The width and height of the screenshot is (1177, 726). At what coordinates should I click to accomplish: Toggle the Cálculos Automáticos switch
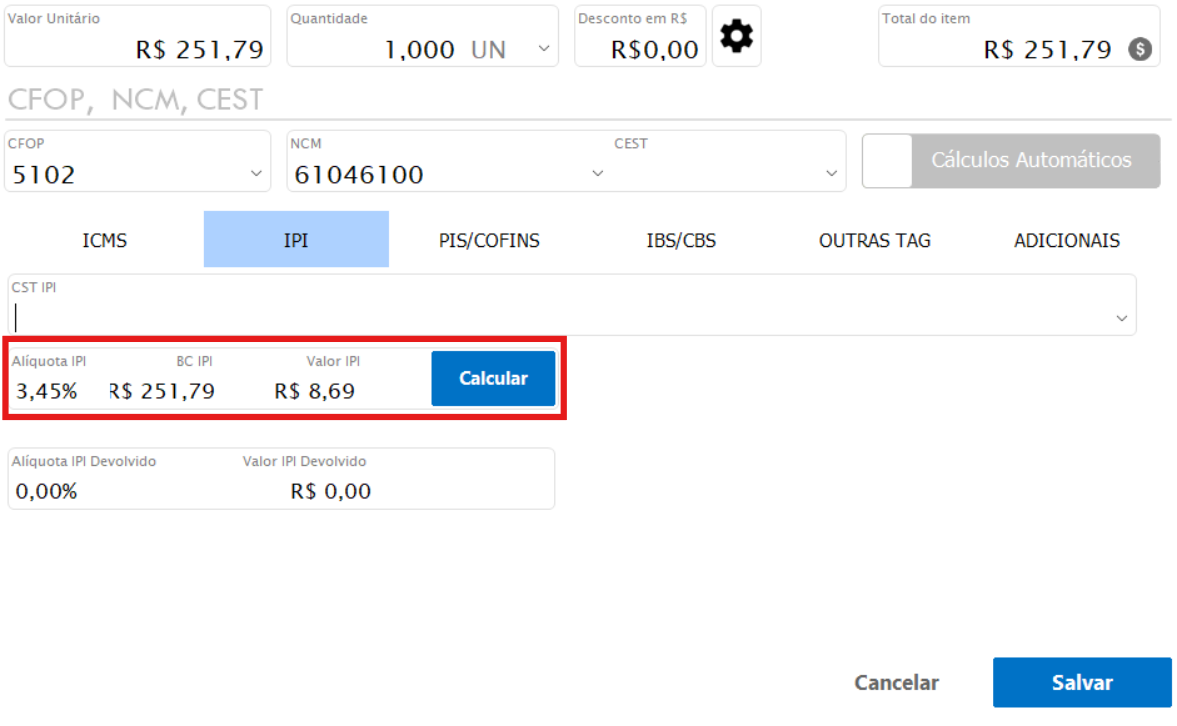point(887,161)
